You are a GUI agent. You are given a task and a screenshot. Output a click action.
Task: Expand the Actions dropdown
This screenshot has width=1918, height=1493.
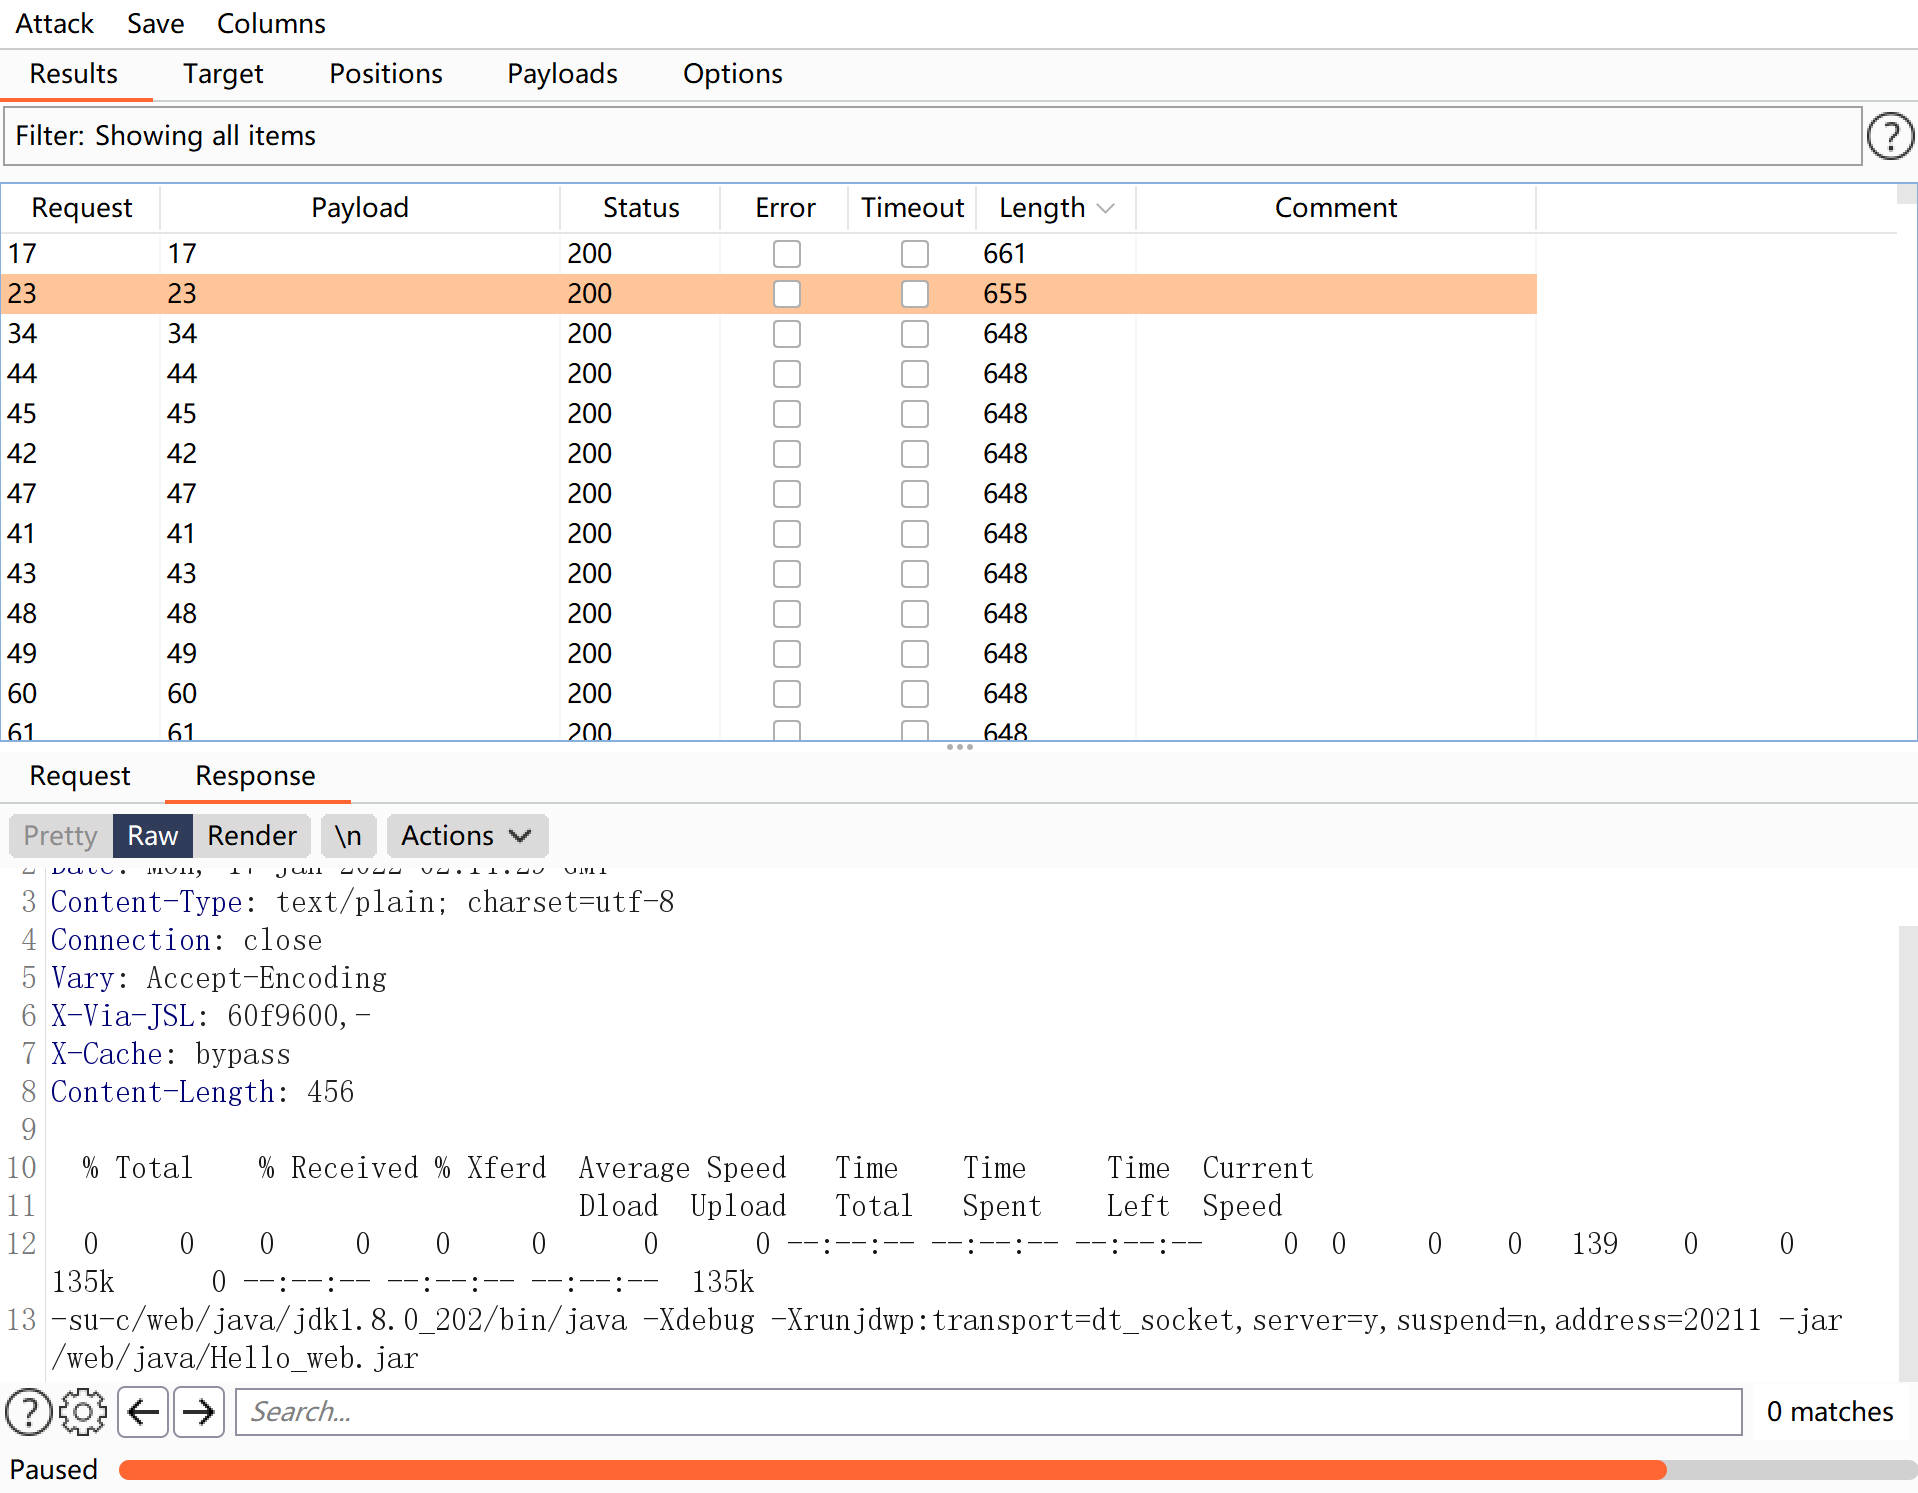[x=467, y=836]
